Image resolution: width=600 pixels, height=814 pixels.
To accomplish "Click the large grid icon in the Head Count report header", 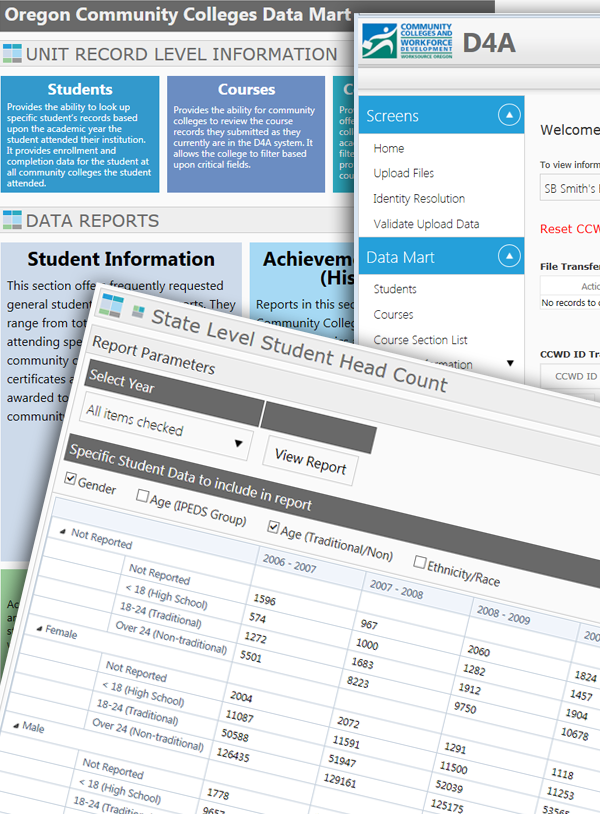I will [x=112, y=304].
